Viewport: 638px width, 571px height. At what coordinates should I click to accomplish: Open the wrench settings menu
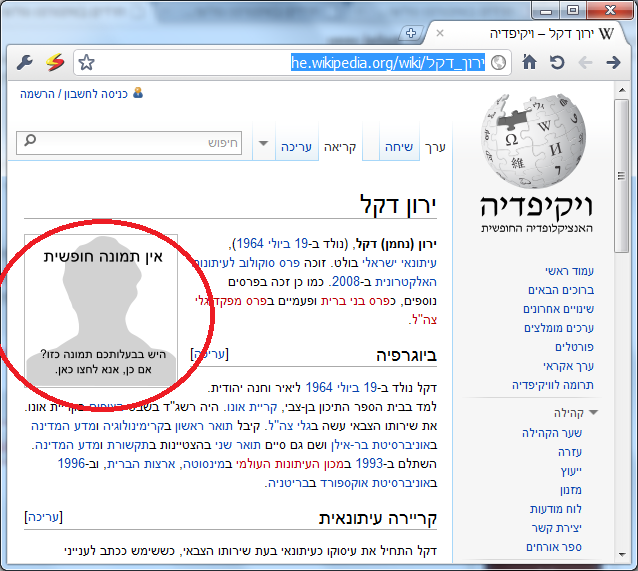pyautogui.click(x=25, y=62)
